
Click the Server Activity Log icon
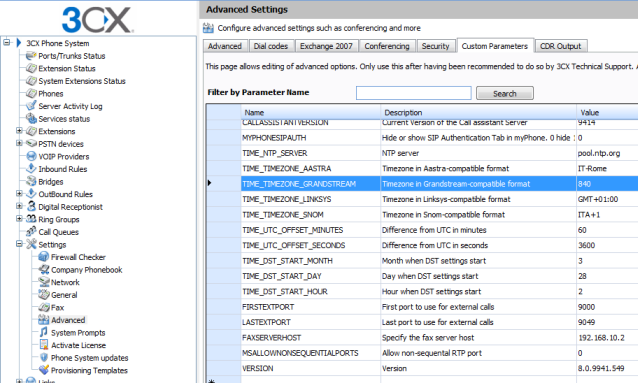(31, 106)
